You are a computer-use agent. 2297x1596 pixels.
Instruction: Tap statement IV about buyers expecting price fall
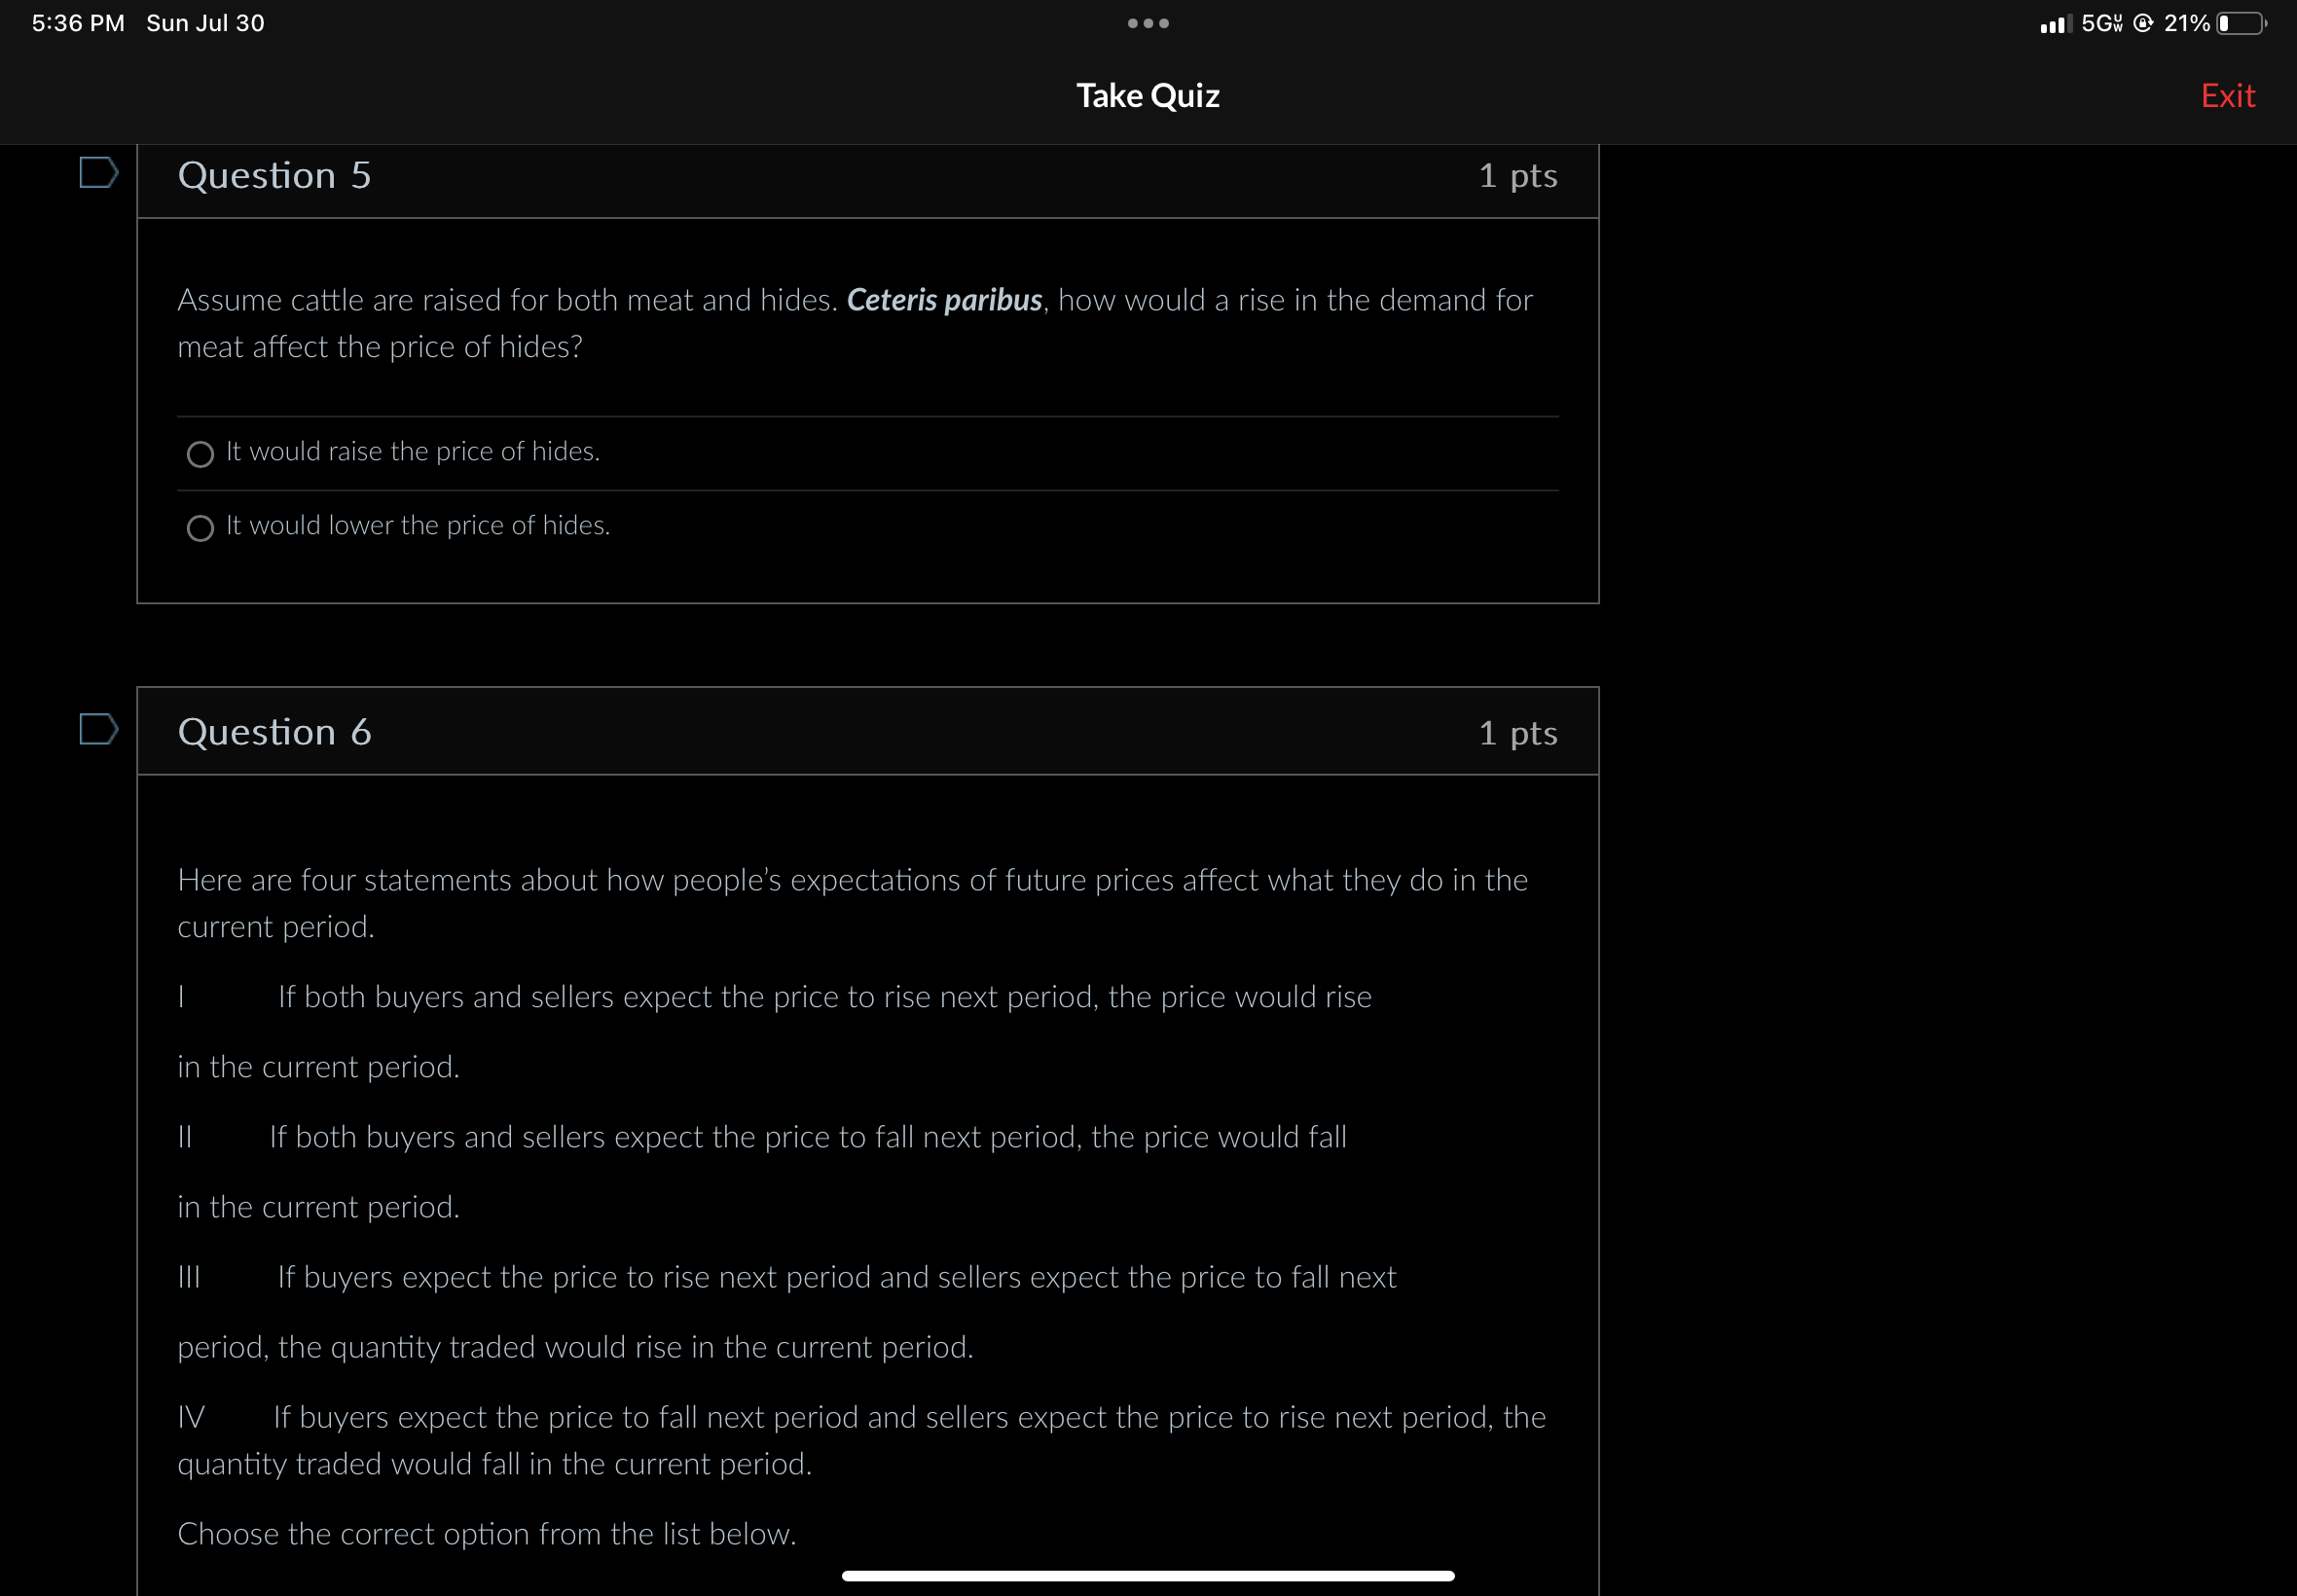[x=860, y=1440]
